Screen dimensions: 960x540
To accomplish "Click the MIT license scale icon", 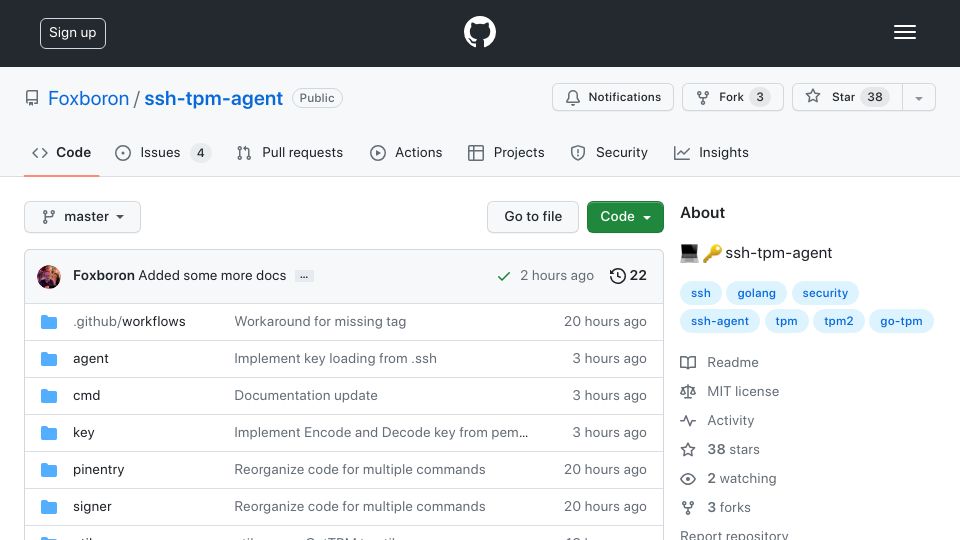I will [688, 391].
